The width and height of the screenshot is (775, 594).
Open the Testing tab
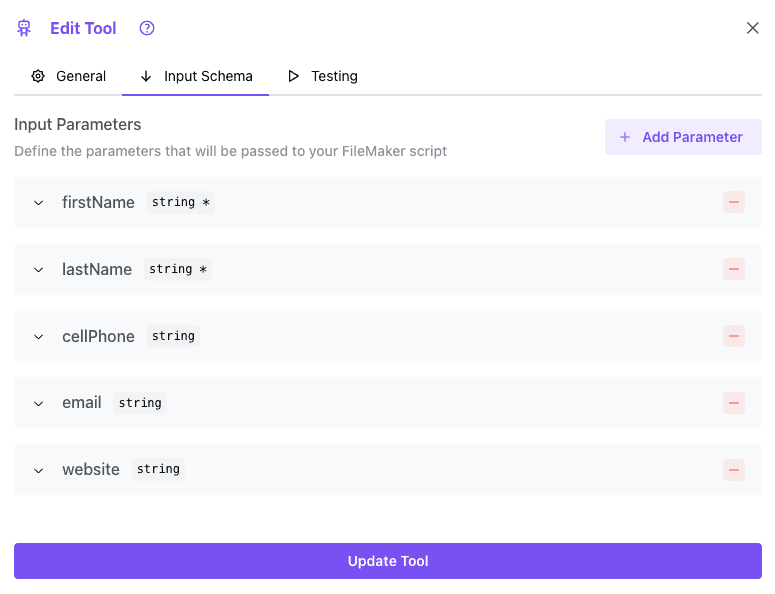(322, 76)
